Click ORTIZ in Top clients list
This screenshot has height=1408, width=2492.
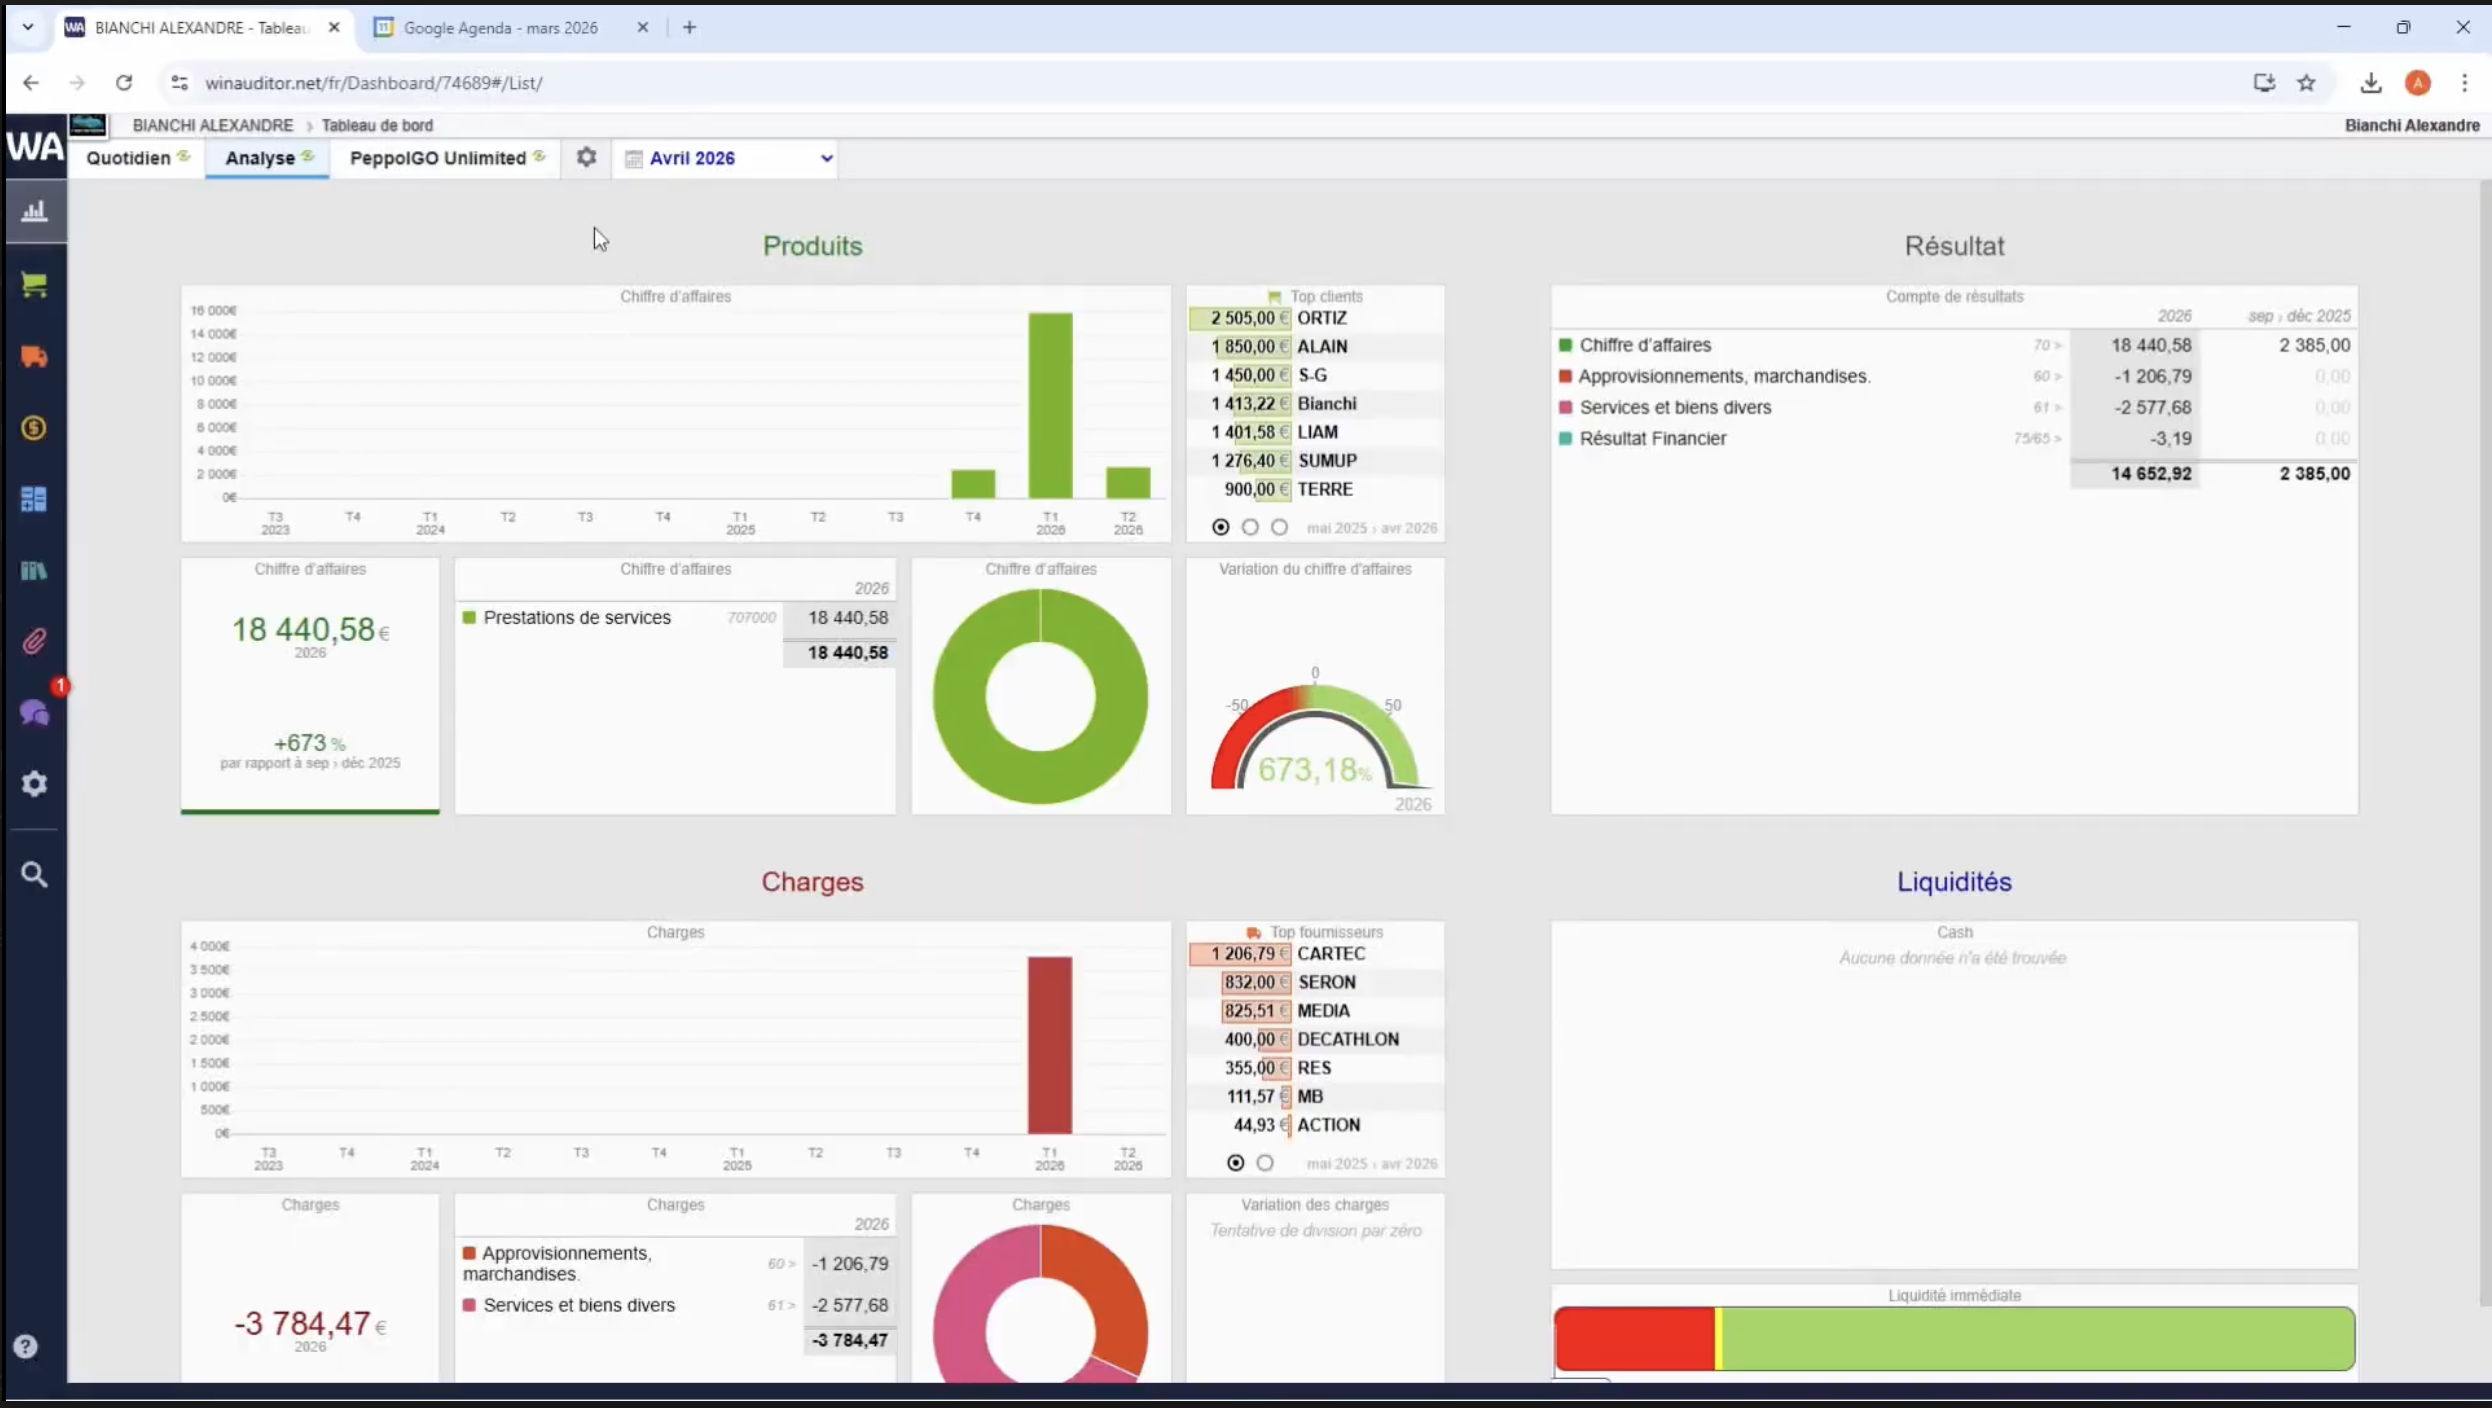(1321, 318)
